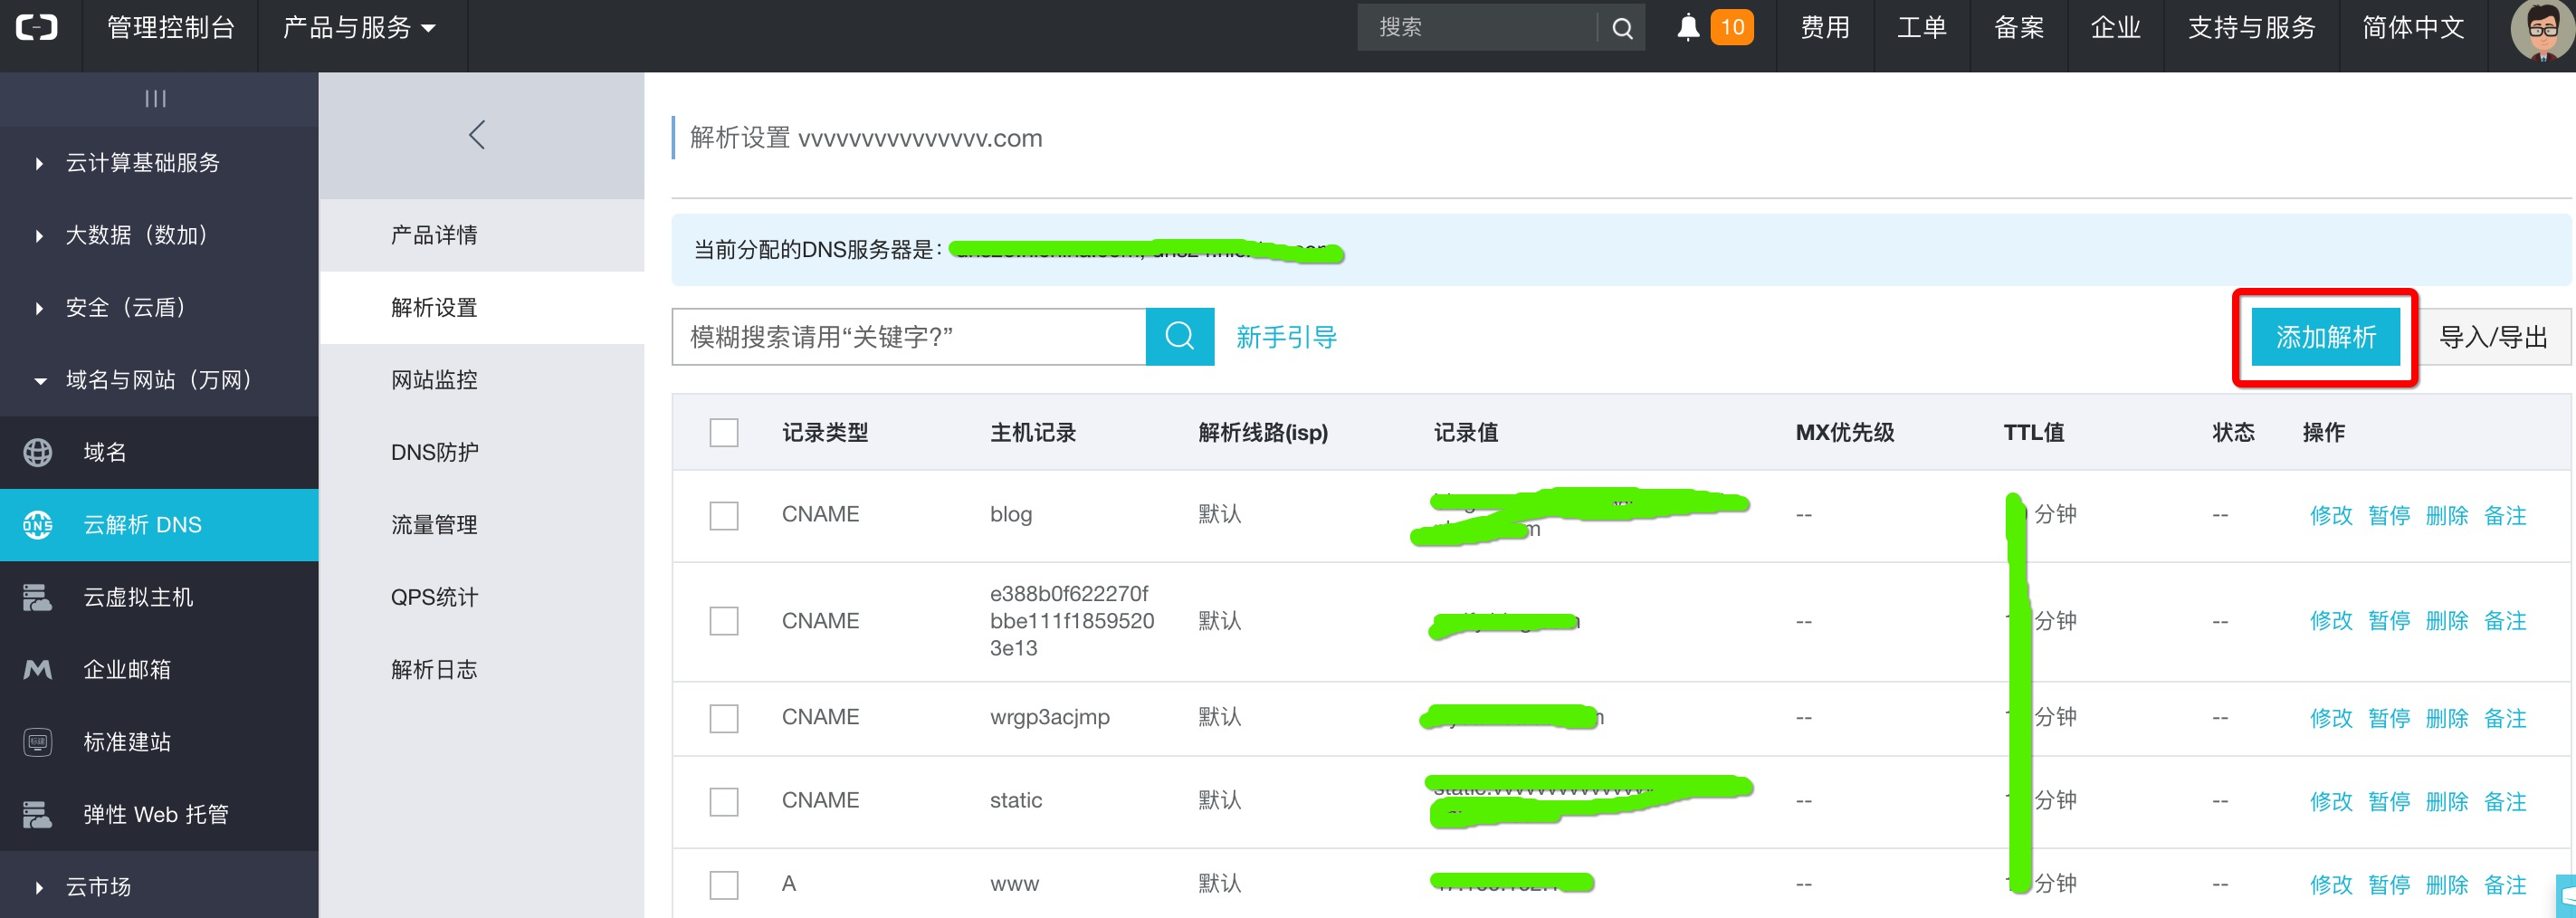Check the select-all checkbox in table header
This screenshot has height=918, width=2576.
tap(724, 432)
